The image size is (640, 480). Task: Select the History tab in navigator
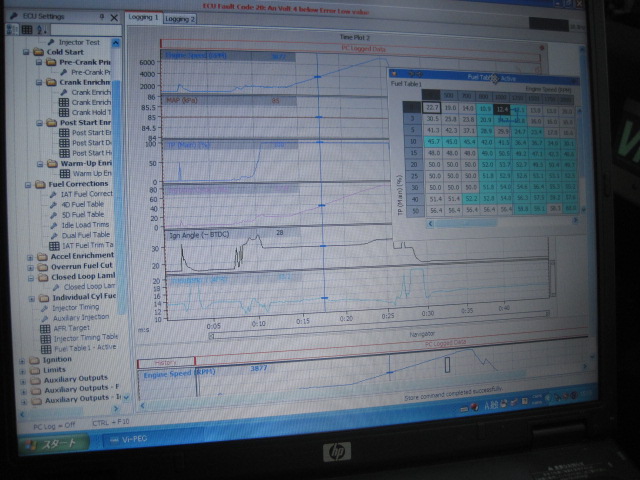[166, 362]
